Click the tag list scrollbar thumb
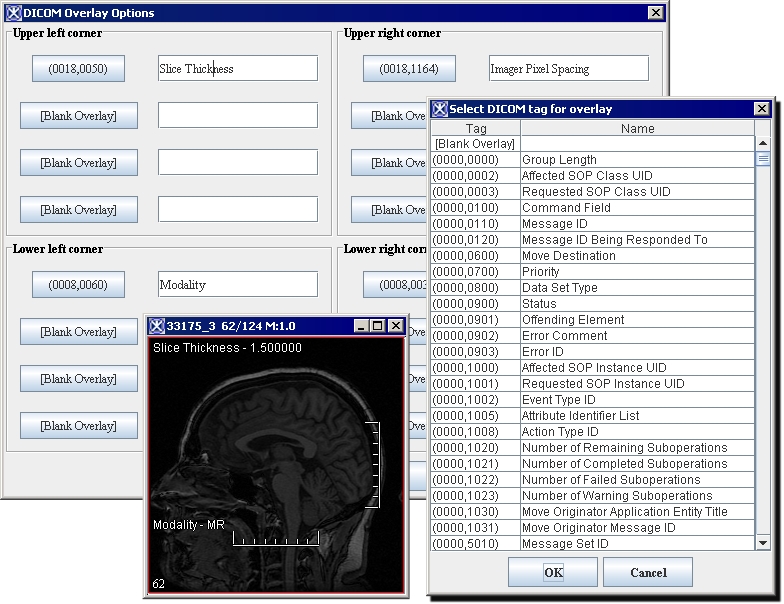 [x=763, y=159]
